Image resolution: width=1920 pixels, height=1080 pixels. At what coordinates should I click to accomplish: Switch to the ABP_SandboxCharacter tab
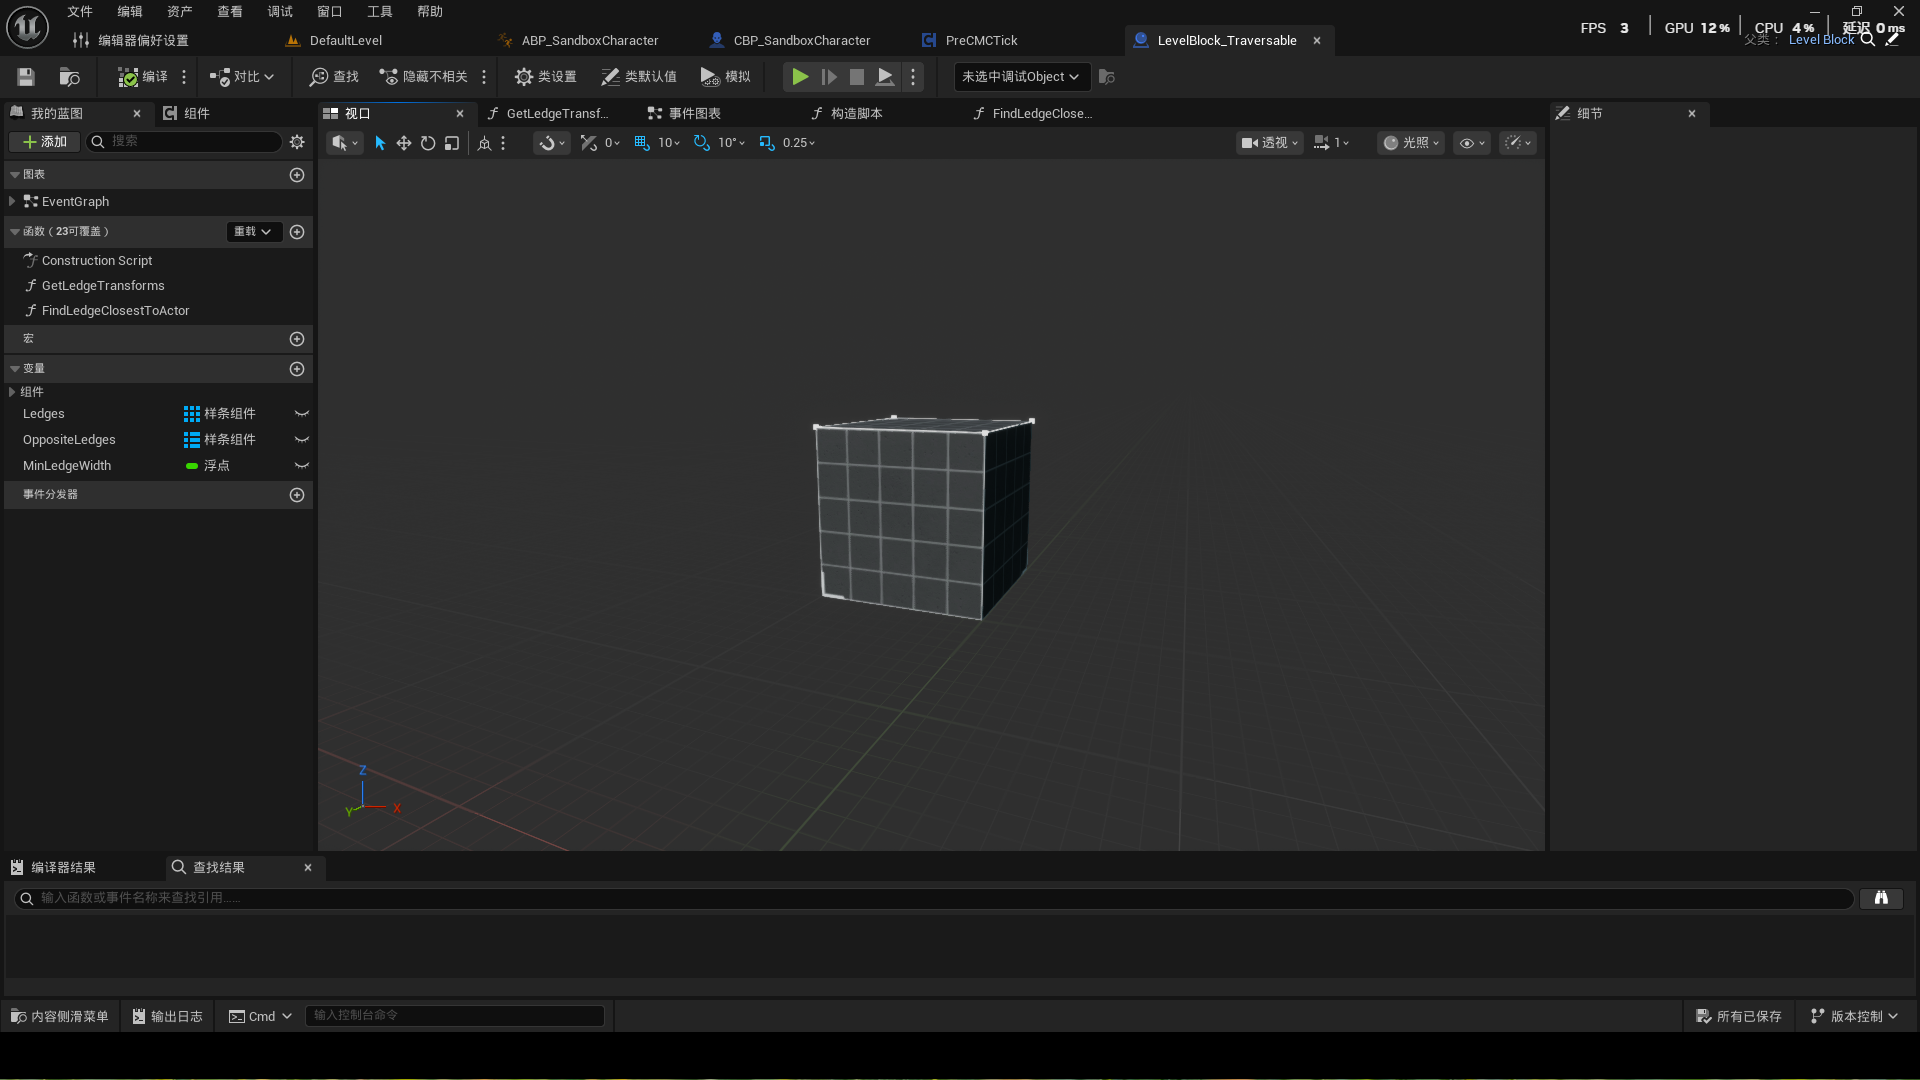coord(589,41)
